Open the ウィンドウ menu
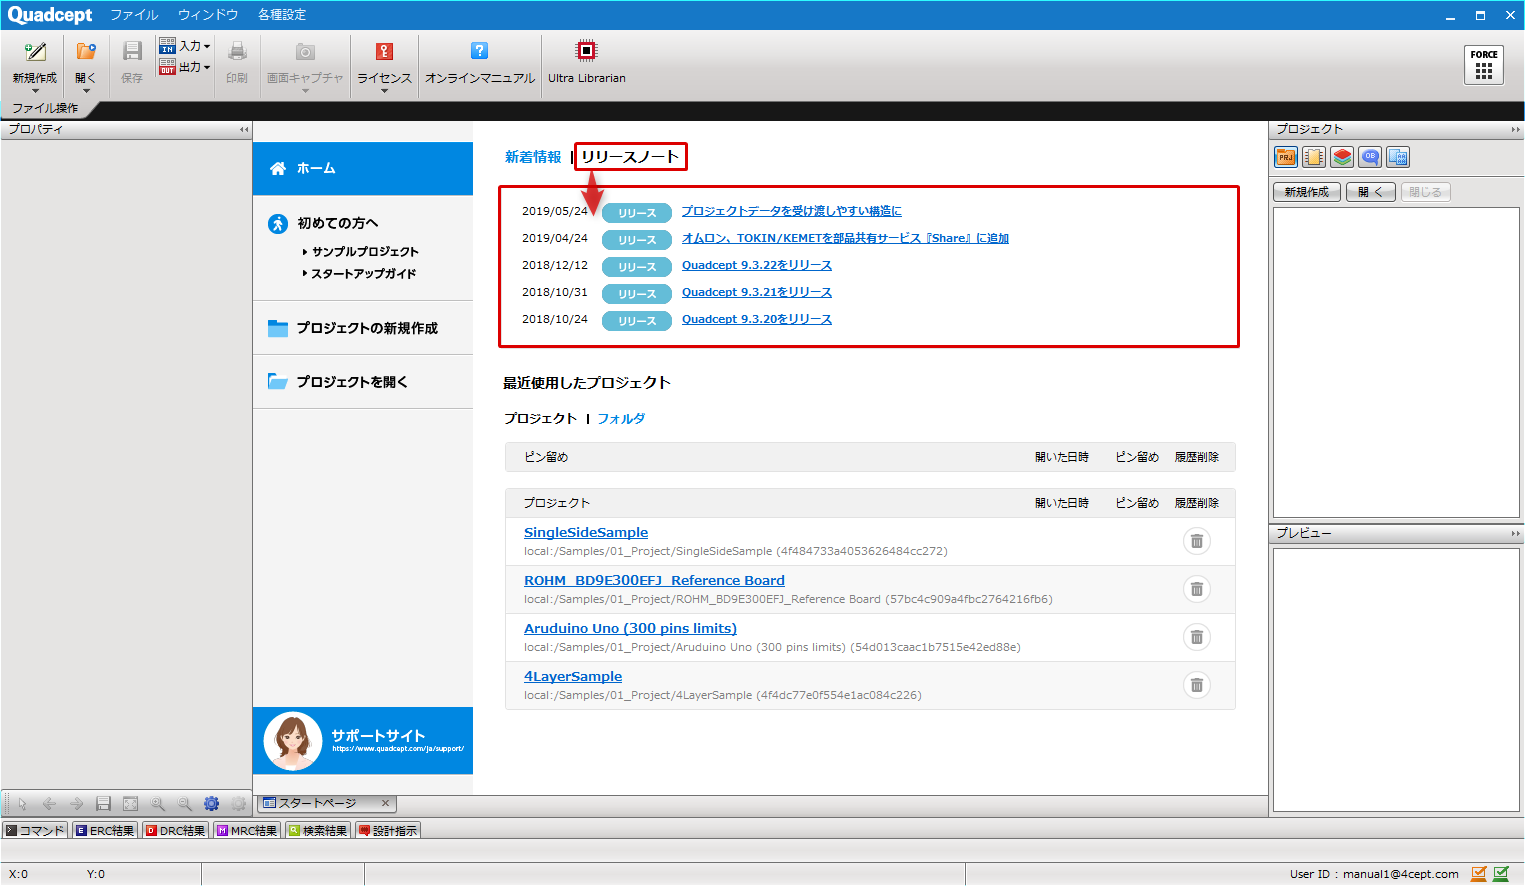 208,14
